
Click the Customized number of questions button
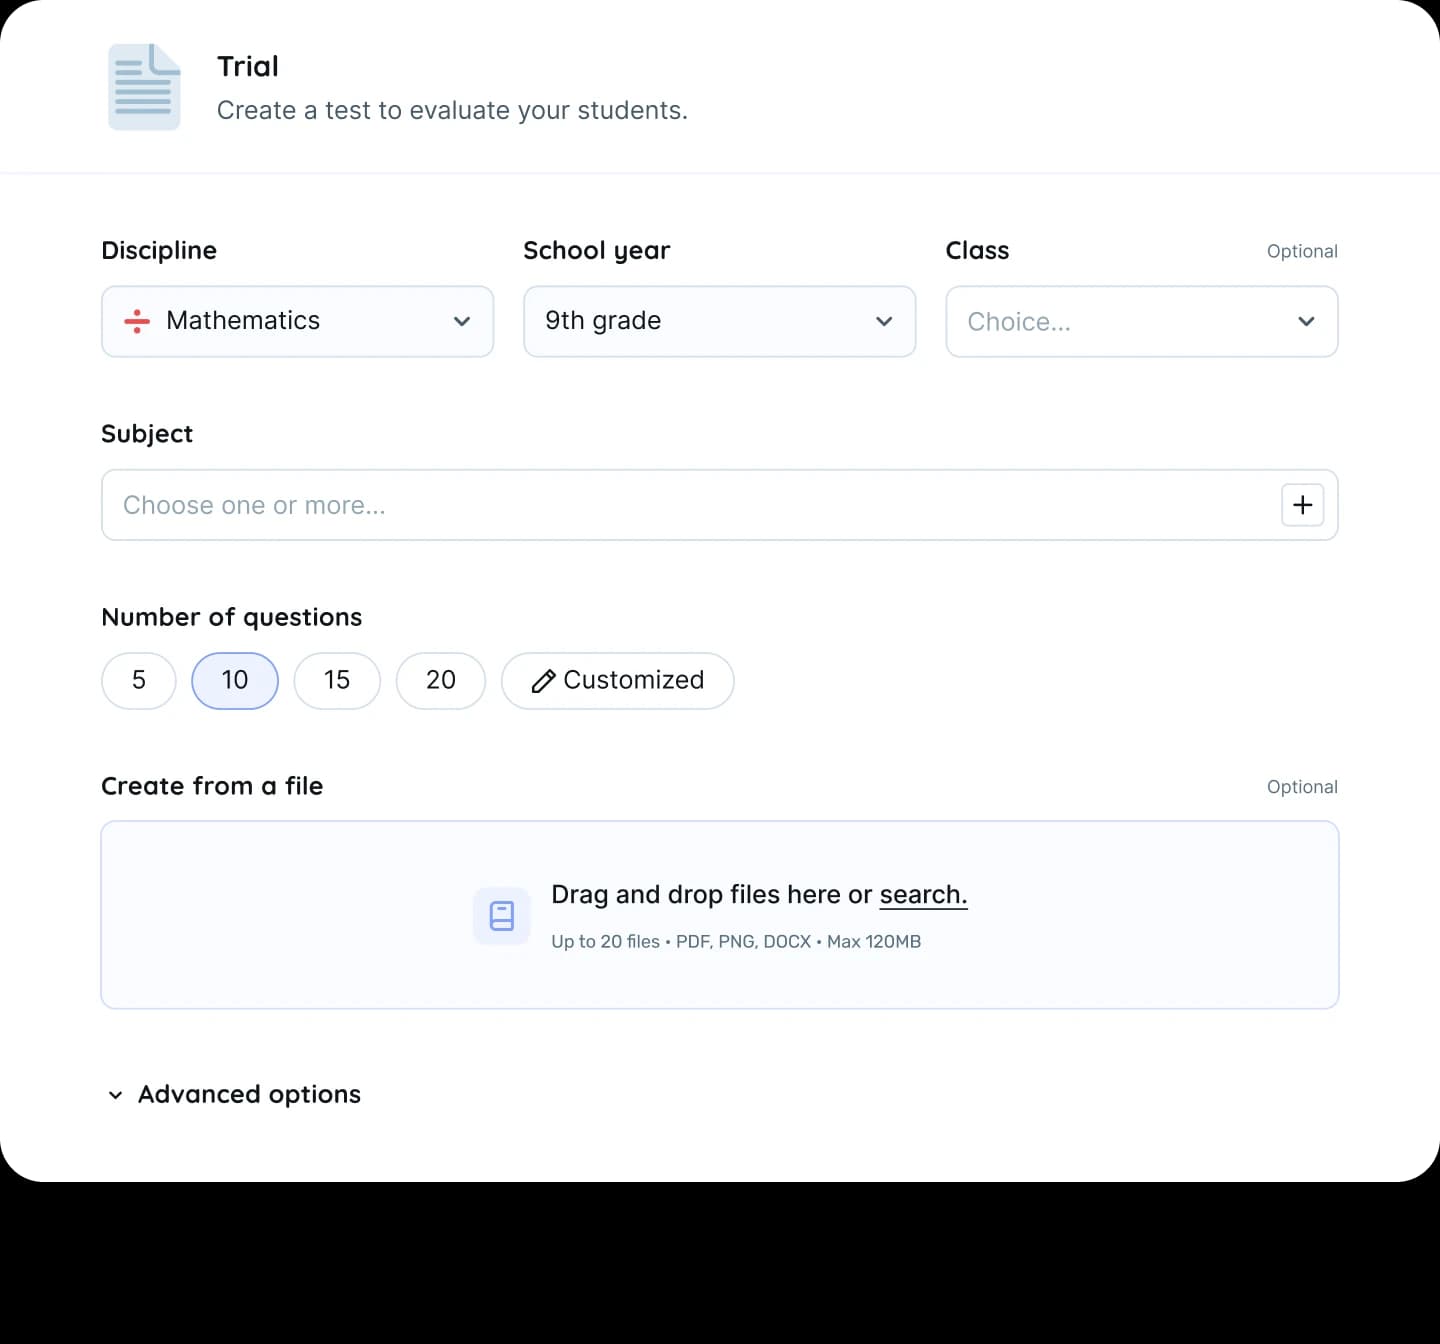point(618,681)
